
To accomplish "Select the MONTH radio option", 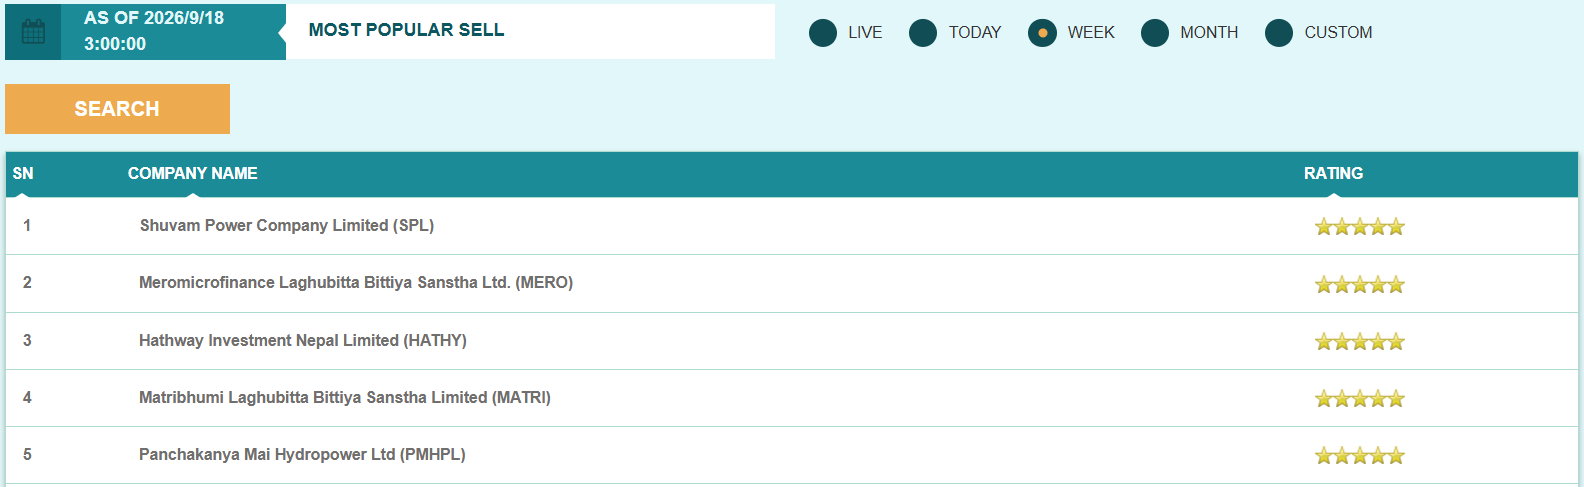I will point(1155,33).
